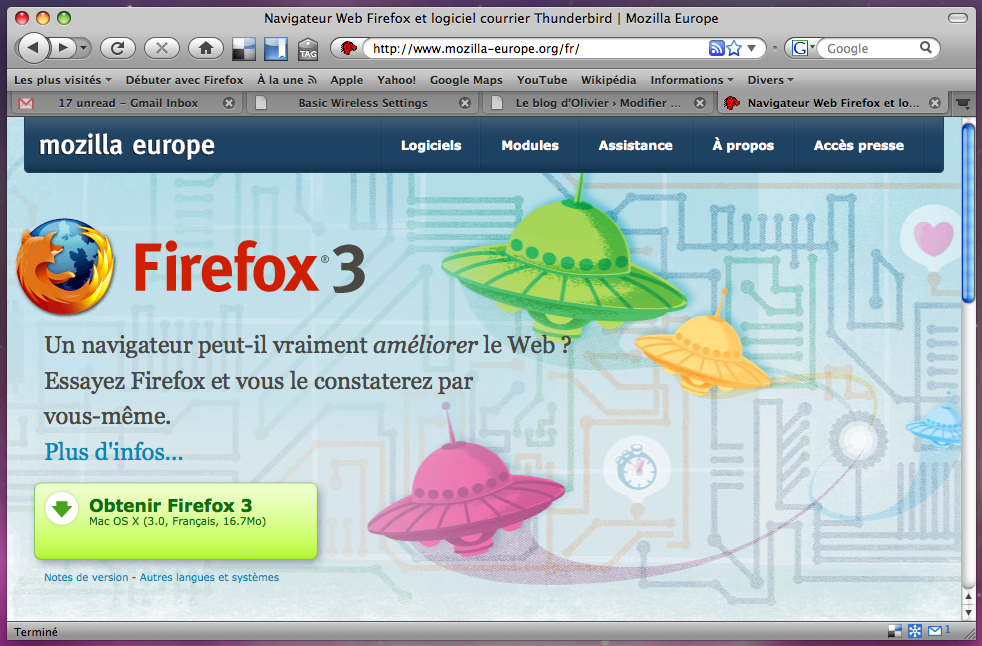Click scrollbar down arrow

(968, 612)
